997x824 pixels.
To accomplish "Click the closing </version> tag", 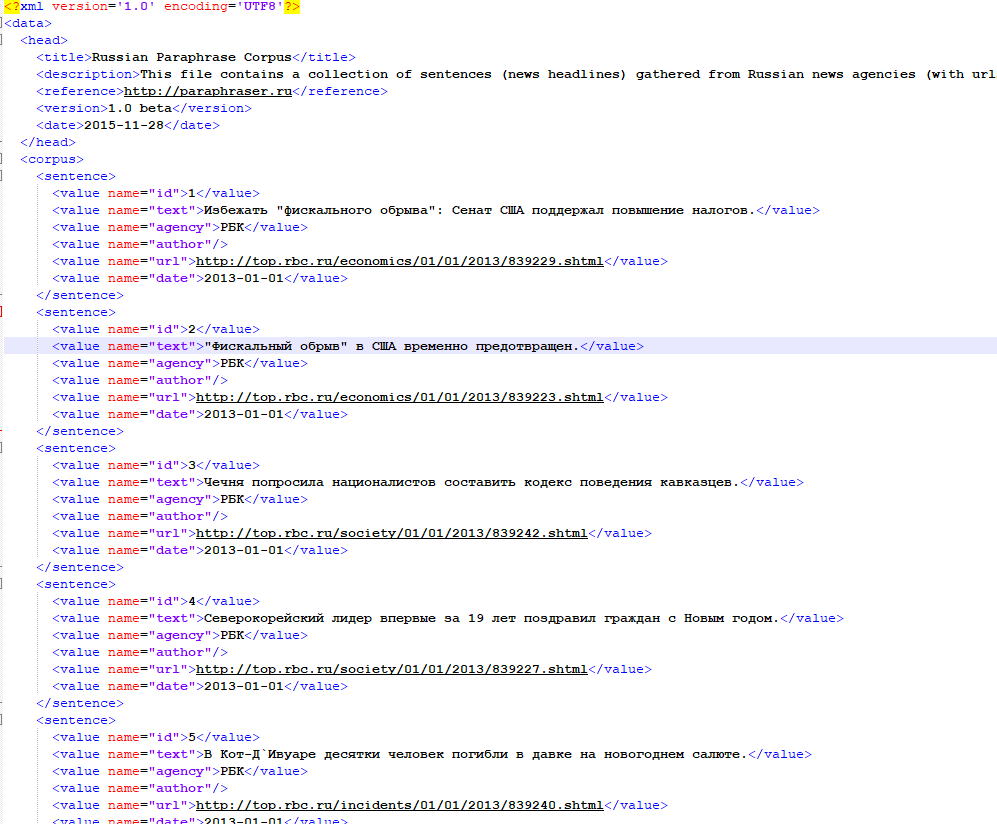I will pos(212,108).
